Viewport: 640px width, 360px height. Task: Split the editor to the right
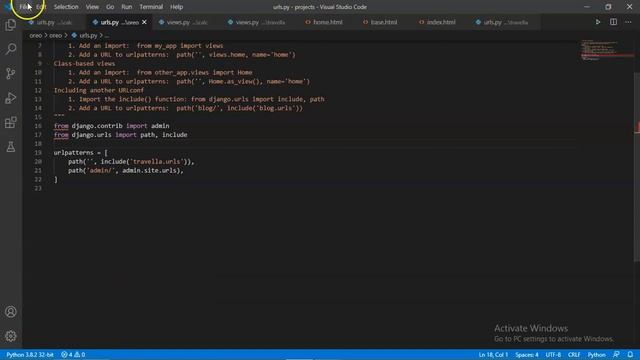pyautogui.click(x=613, y=22)
